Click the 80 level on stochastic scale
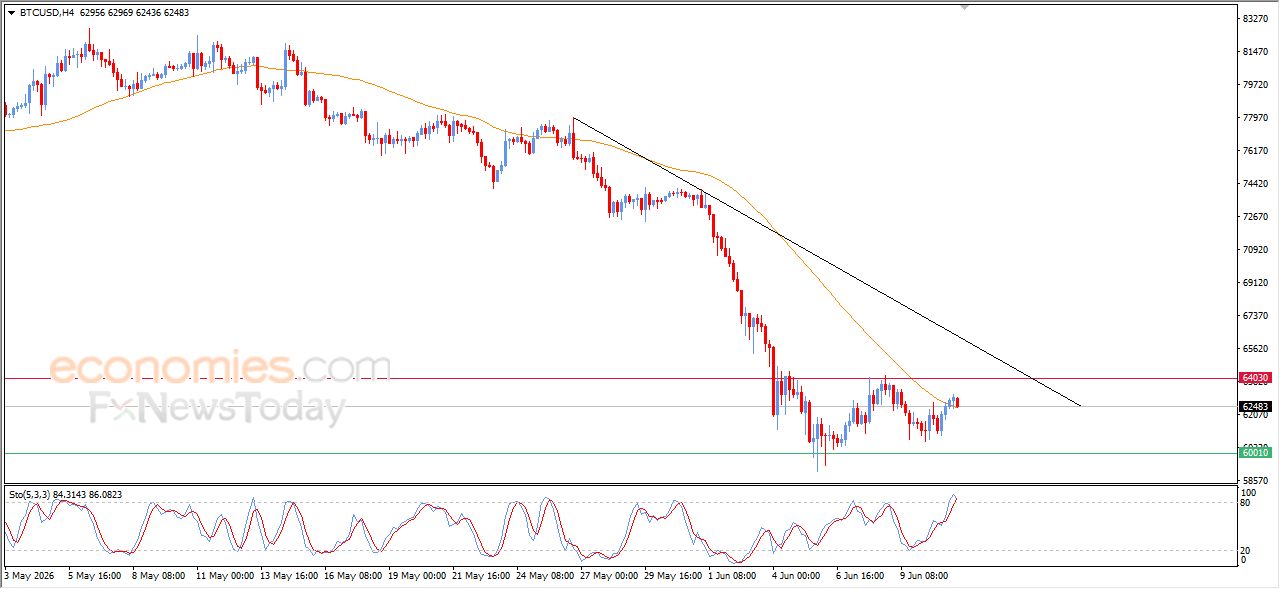 (1246, 503)
